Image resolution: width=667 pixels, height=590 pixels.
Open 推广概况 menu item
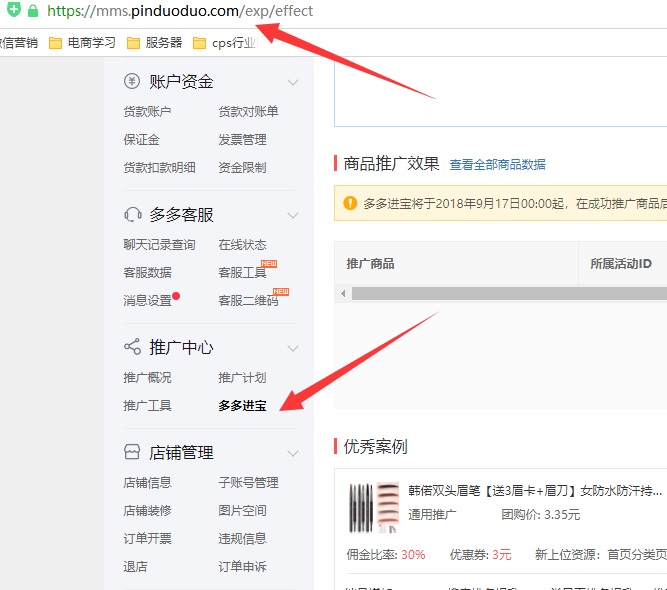pyautogui.click(x=147, y=378)
